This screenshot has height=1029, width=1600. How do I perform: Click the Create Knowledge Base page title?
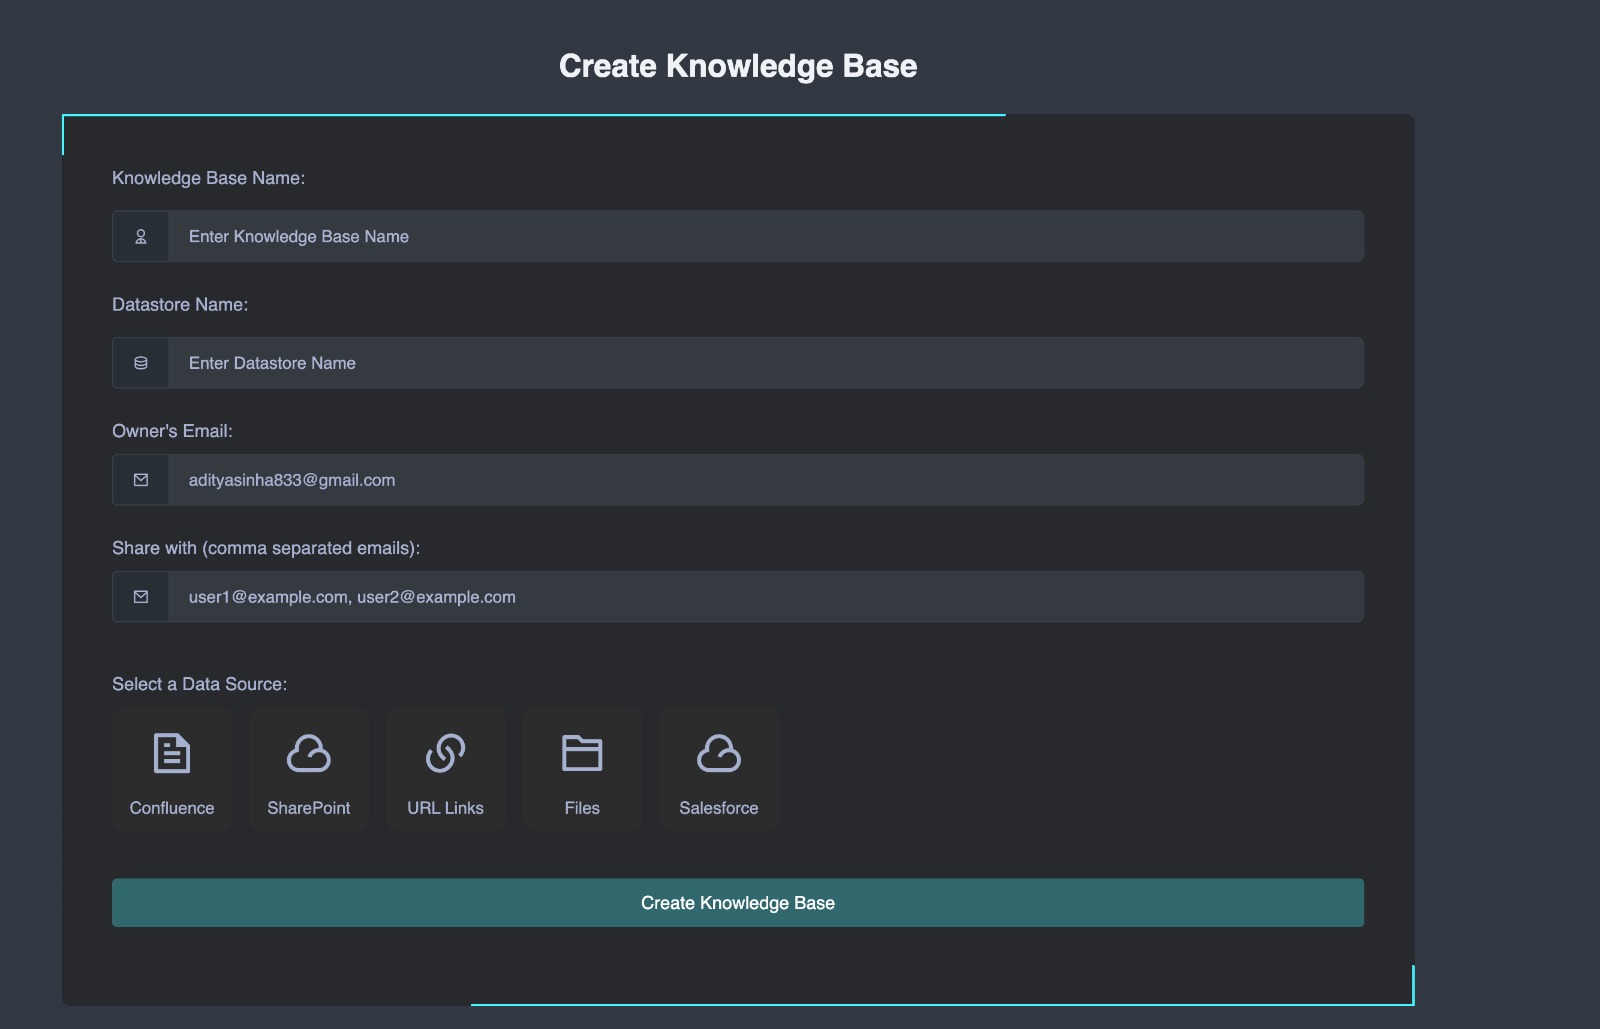(x=738, y=65)
